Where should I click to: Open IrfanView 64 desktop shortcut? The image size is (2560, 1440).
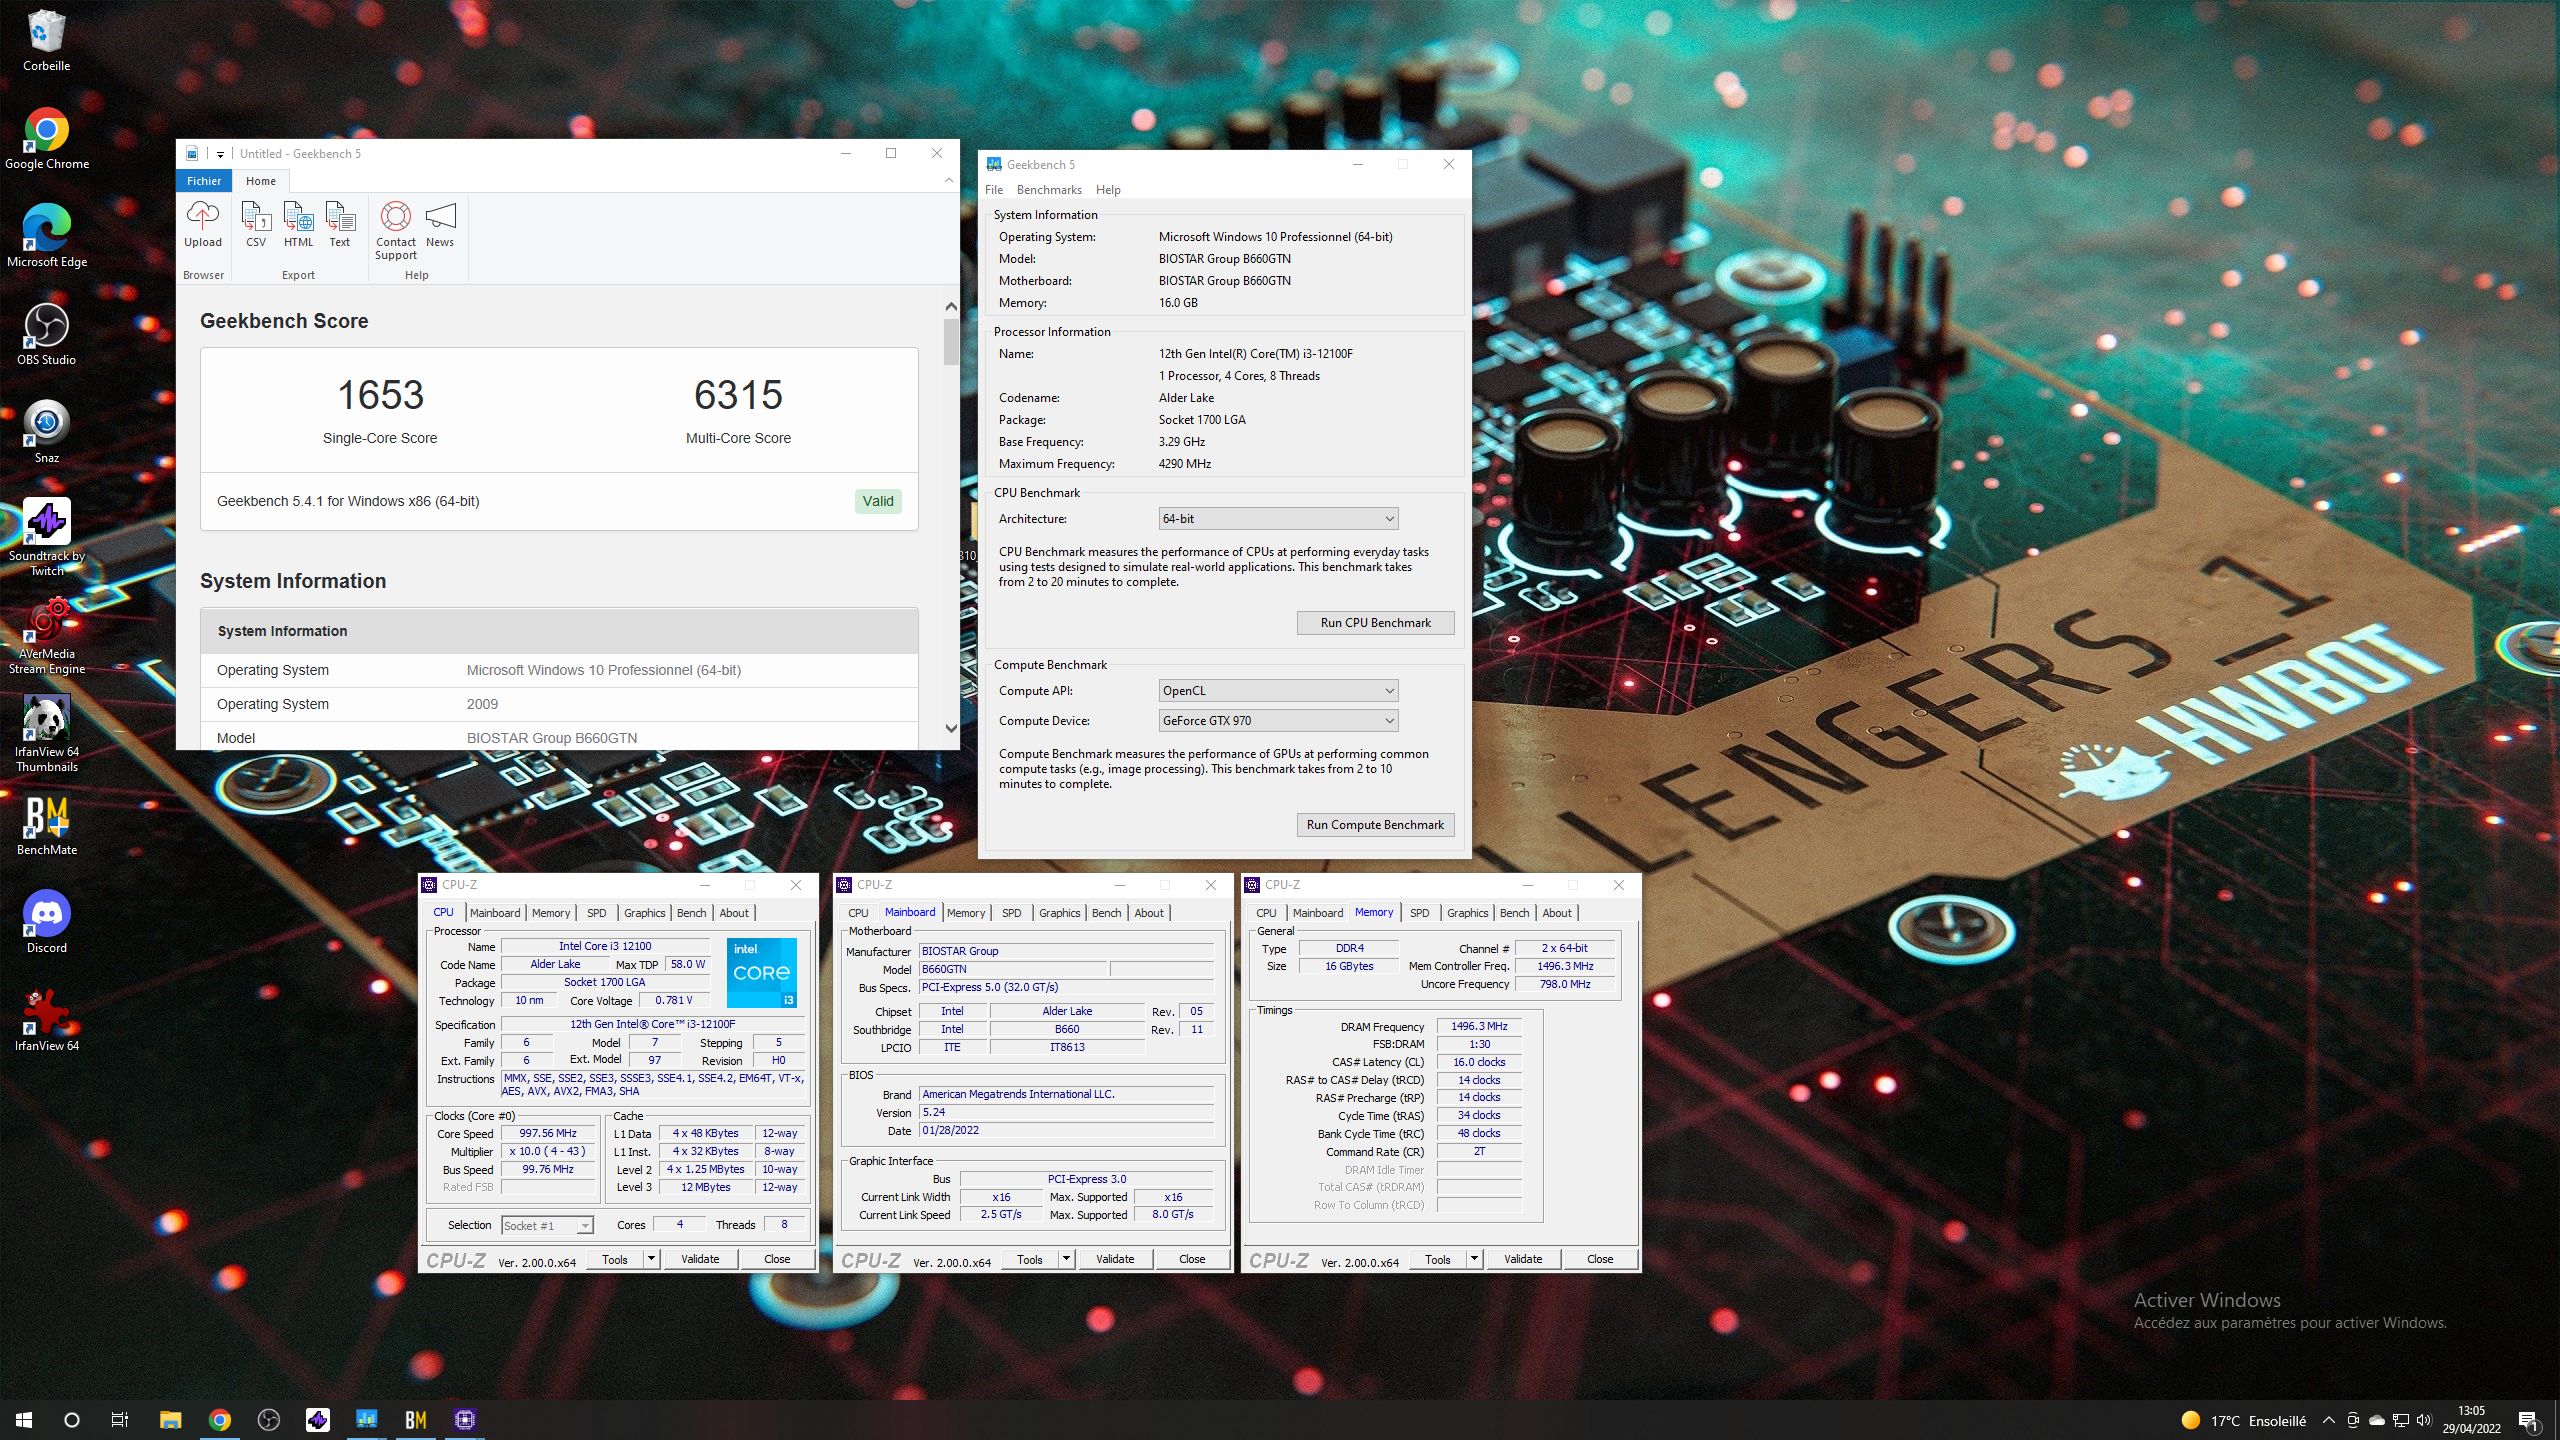point(46,1021)
